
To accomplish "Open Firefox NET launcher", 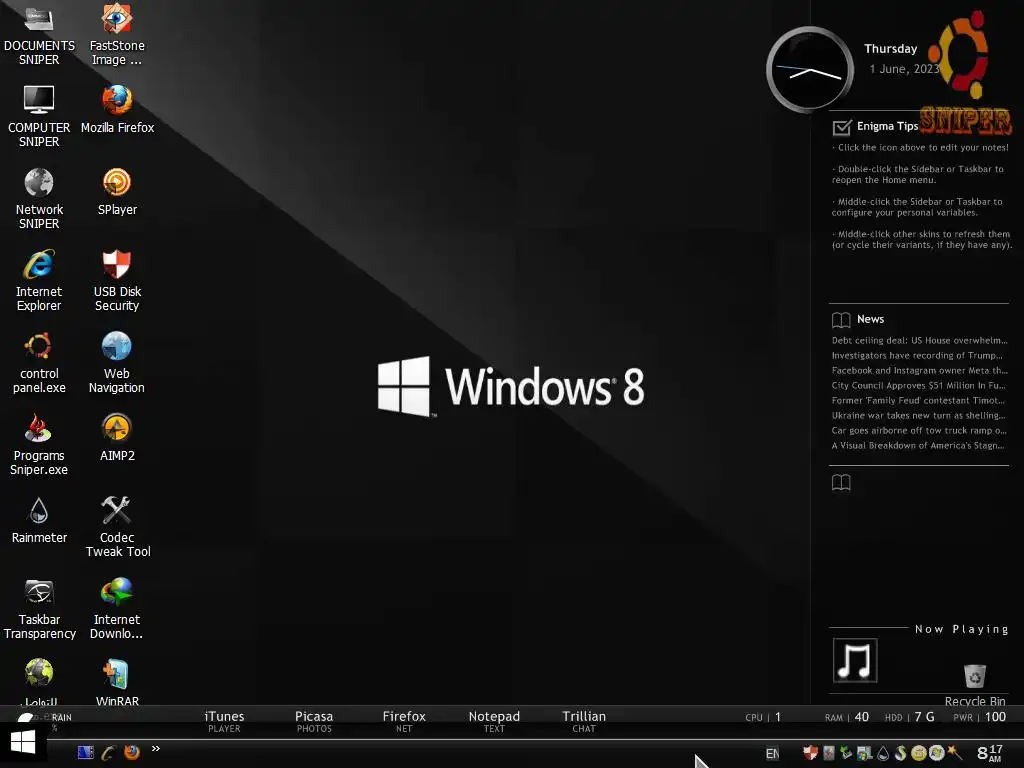I will coord(404,721).
